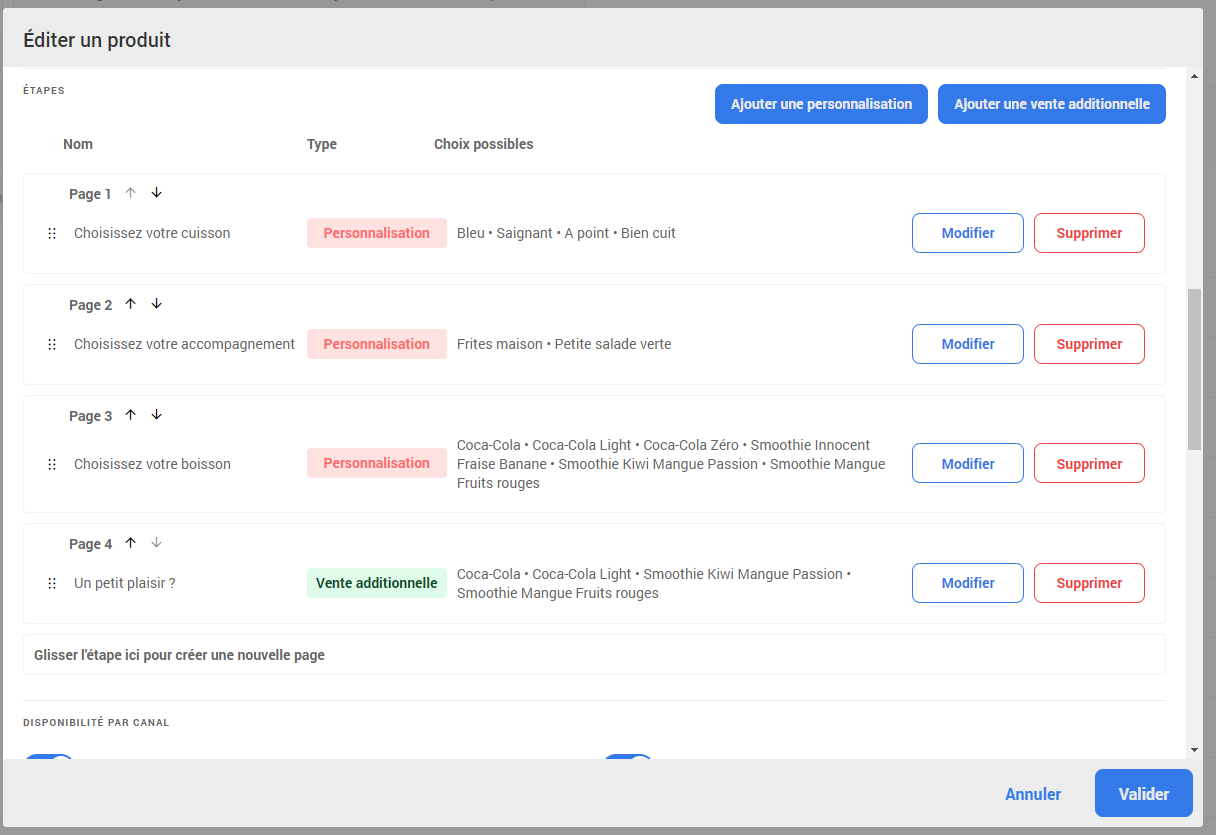Click the Page 1 down arrow

click(x=156, y=193)
